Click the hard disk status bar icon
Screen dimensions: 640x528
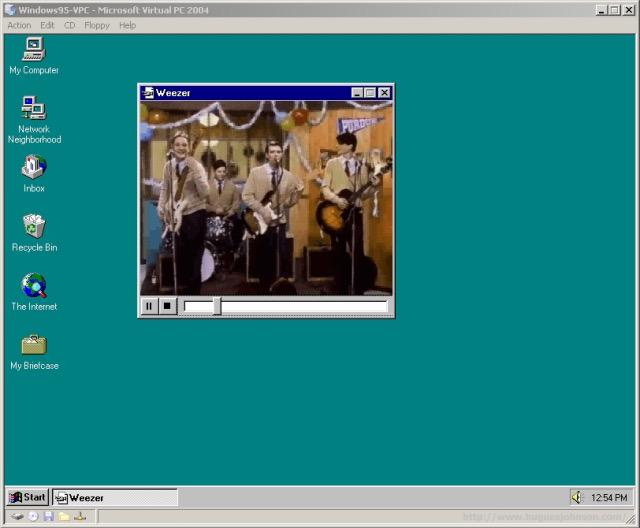(x=17, y=517)
